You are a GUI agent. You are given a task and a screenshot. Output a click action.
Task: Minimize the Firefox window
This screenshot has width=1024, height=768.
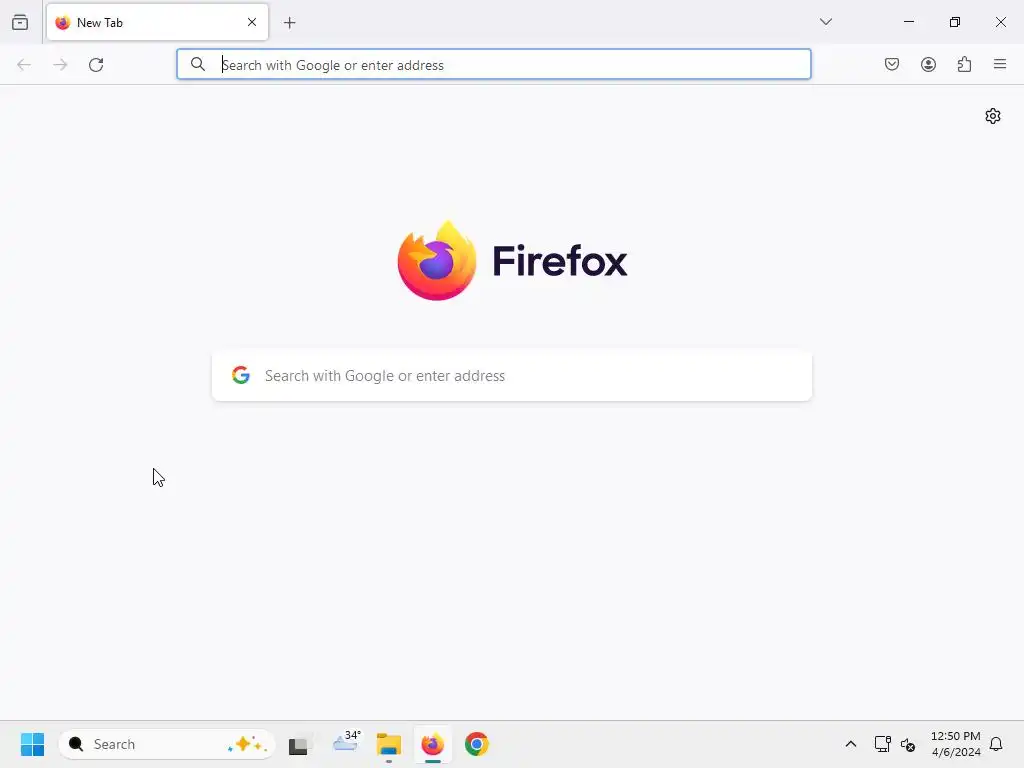[x=909, y=22]
